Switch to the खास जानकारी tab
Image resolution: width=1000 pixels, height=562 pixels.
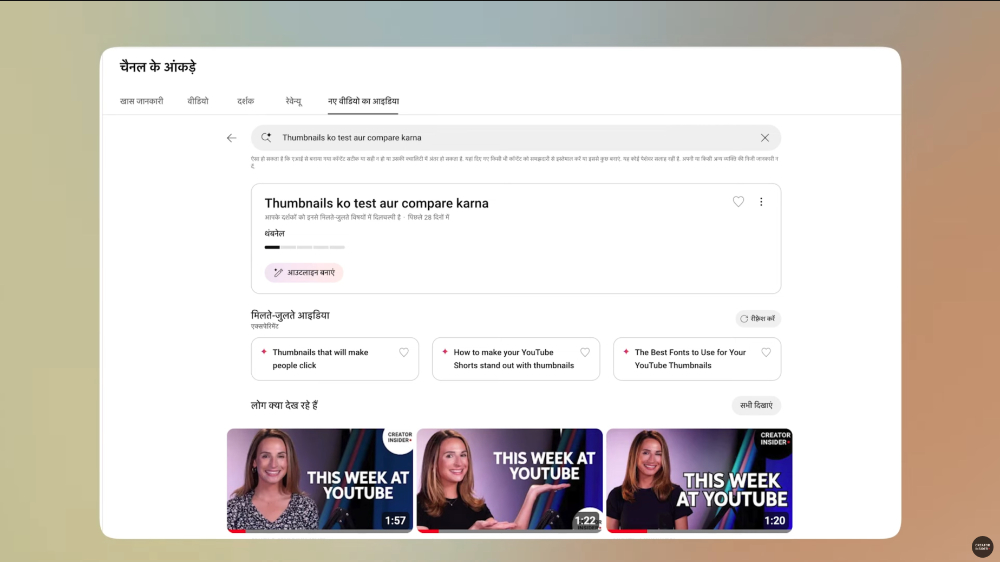point(142,101)
